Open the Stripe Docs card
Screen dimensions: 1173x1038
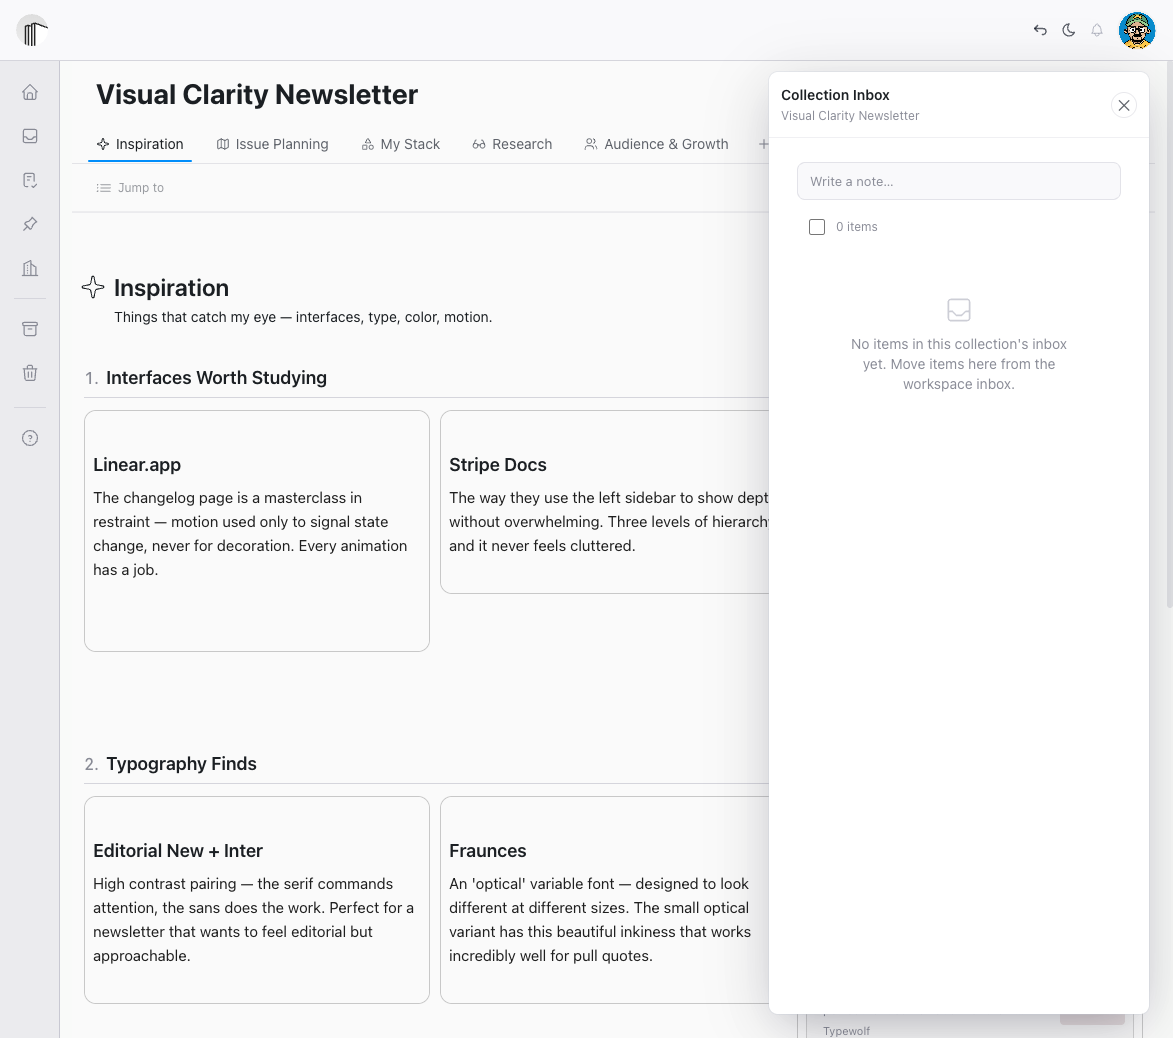(606, 502)
